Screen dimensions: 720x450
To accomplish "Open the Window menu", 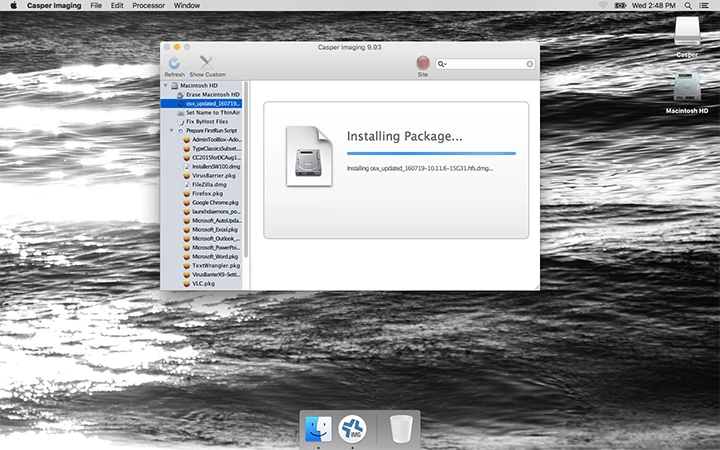I will click(x=186, y=6).
